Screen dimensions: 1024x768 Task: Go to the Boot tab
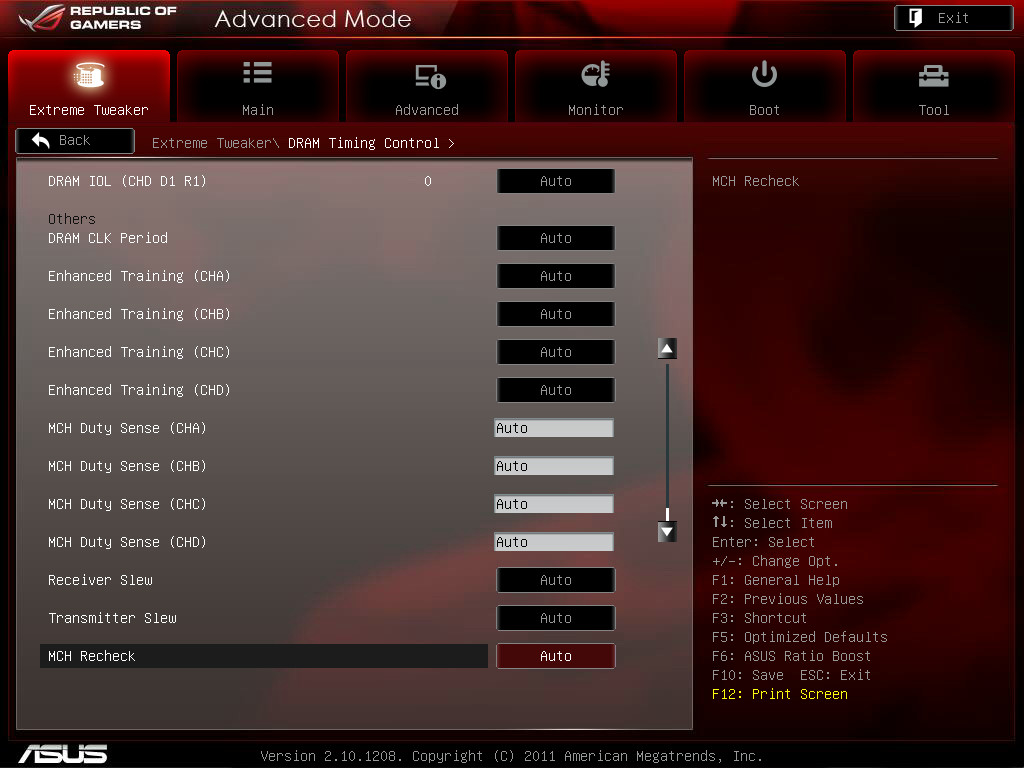(765, 86)
